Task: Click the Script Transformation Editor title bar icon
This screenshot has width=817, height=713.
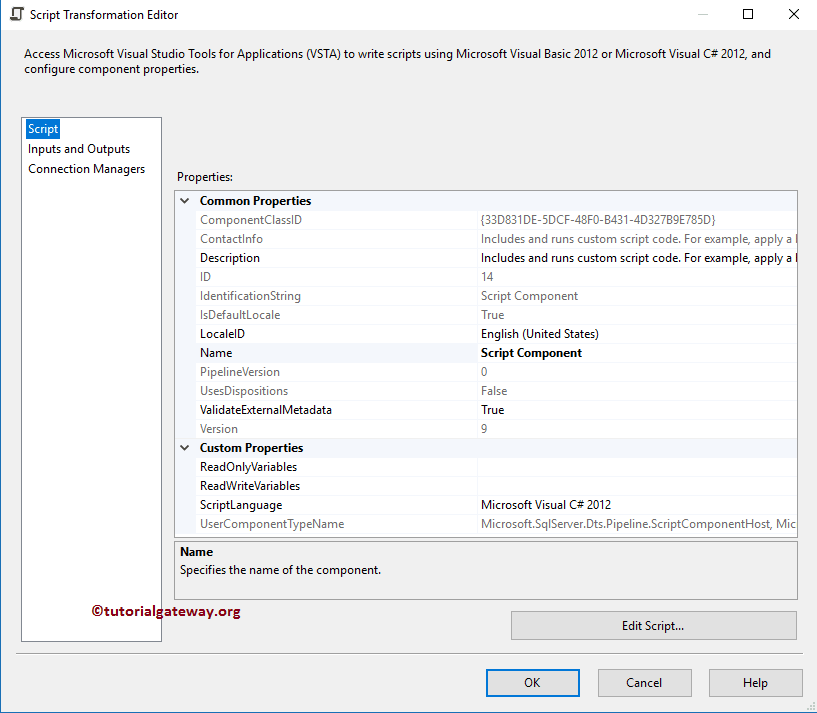Action: [x=14, y=14]
